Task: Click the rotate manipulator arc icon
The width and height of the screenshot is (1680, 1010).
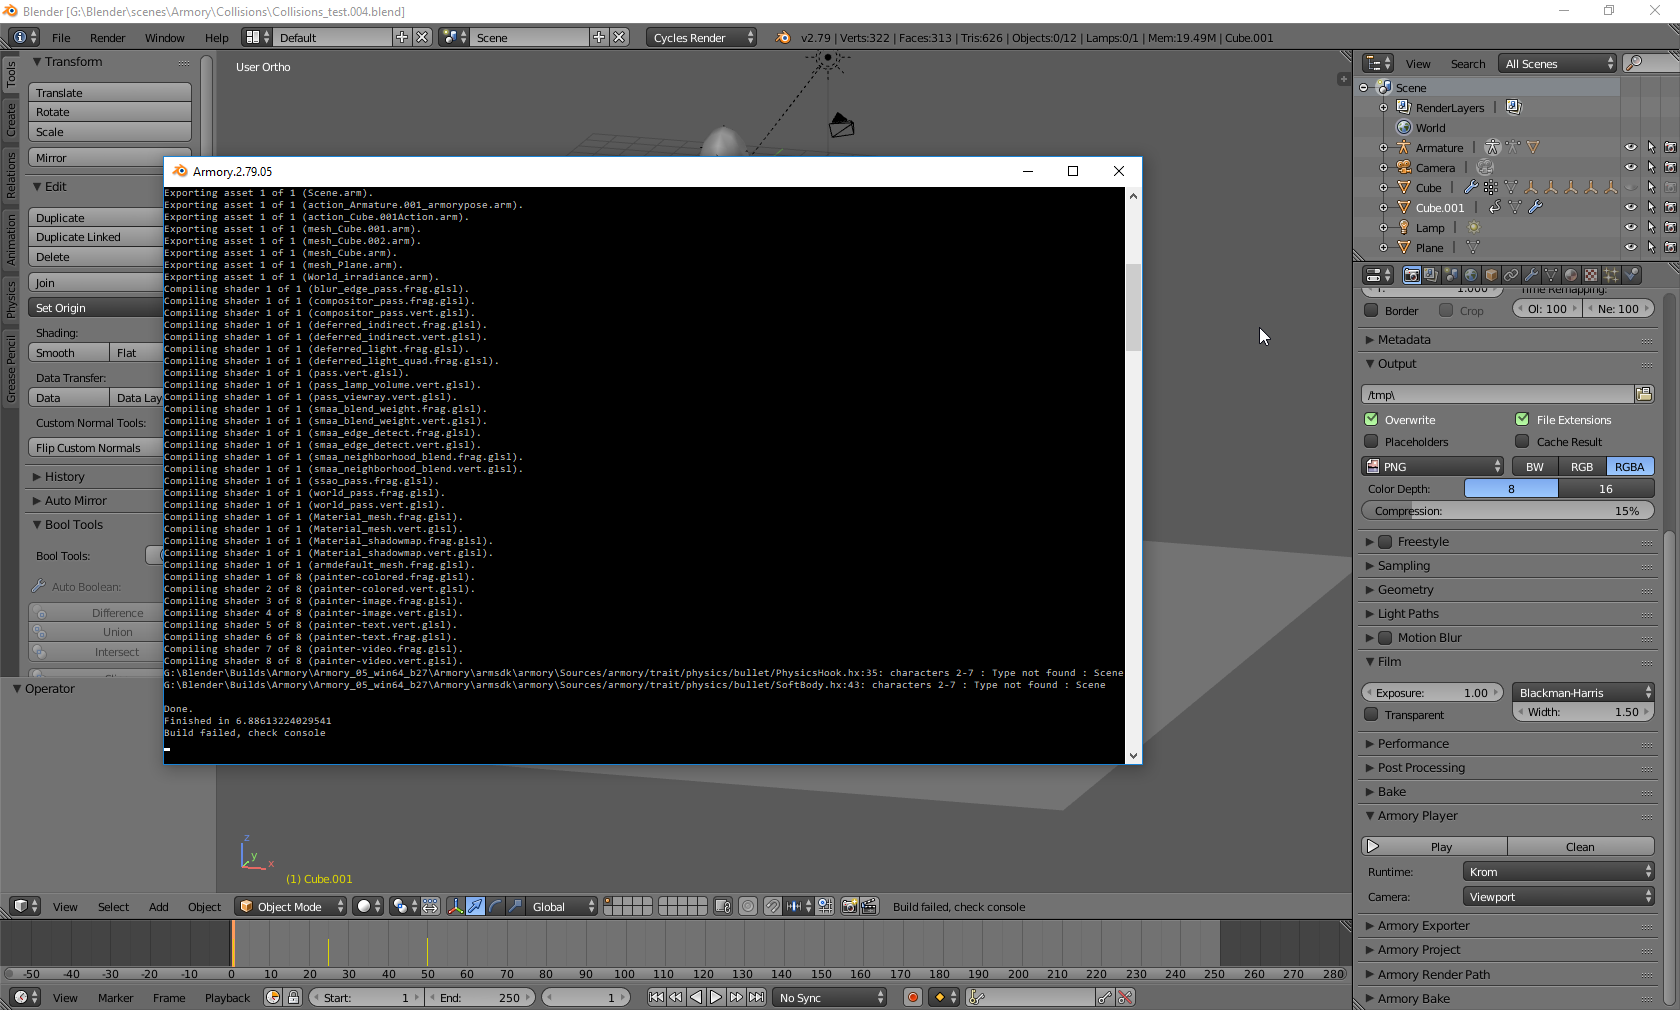Action: (x=496, y=906)
